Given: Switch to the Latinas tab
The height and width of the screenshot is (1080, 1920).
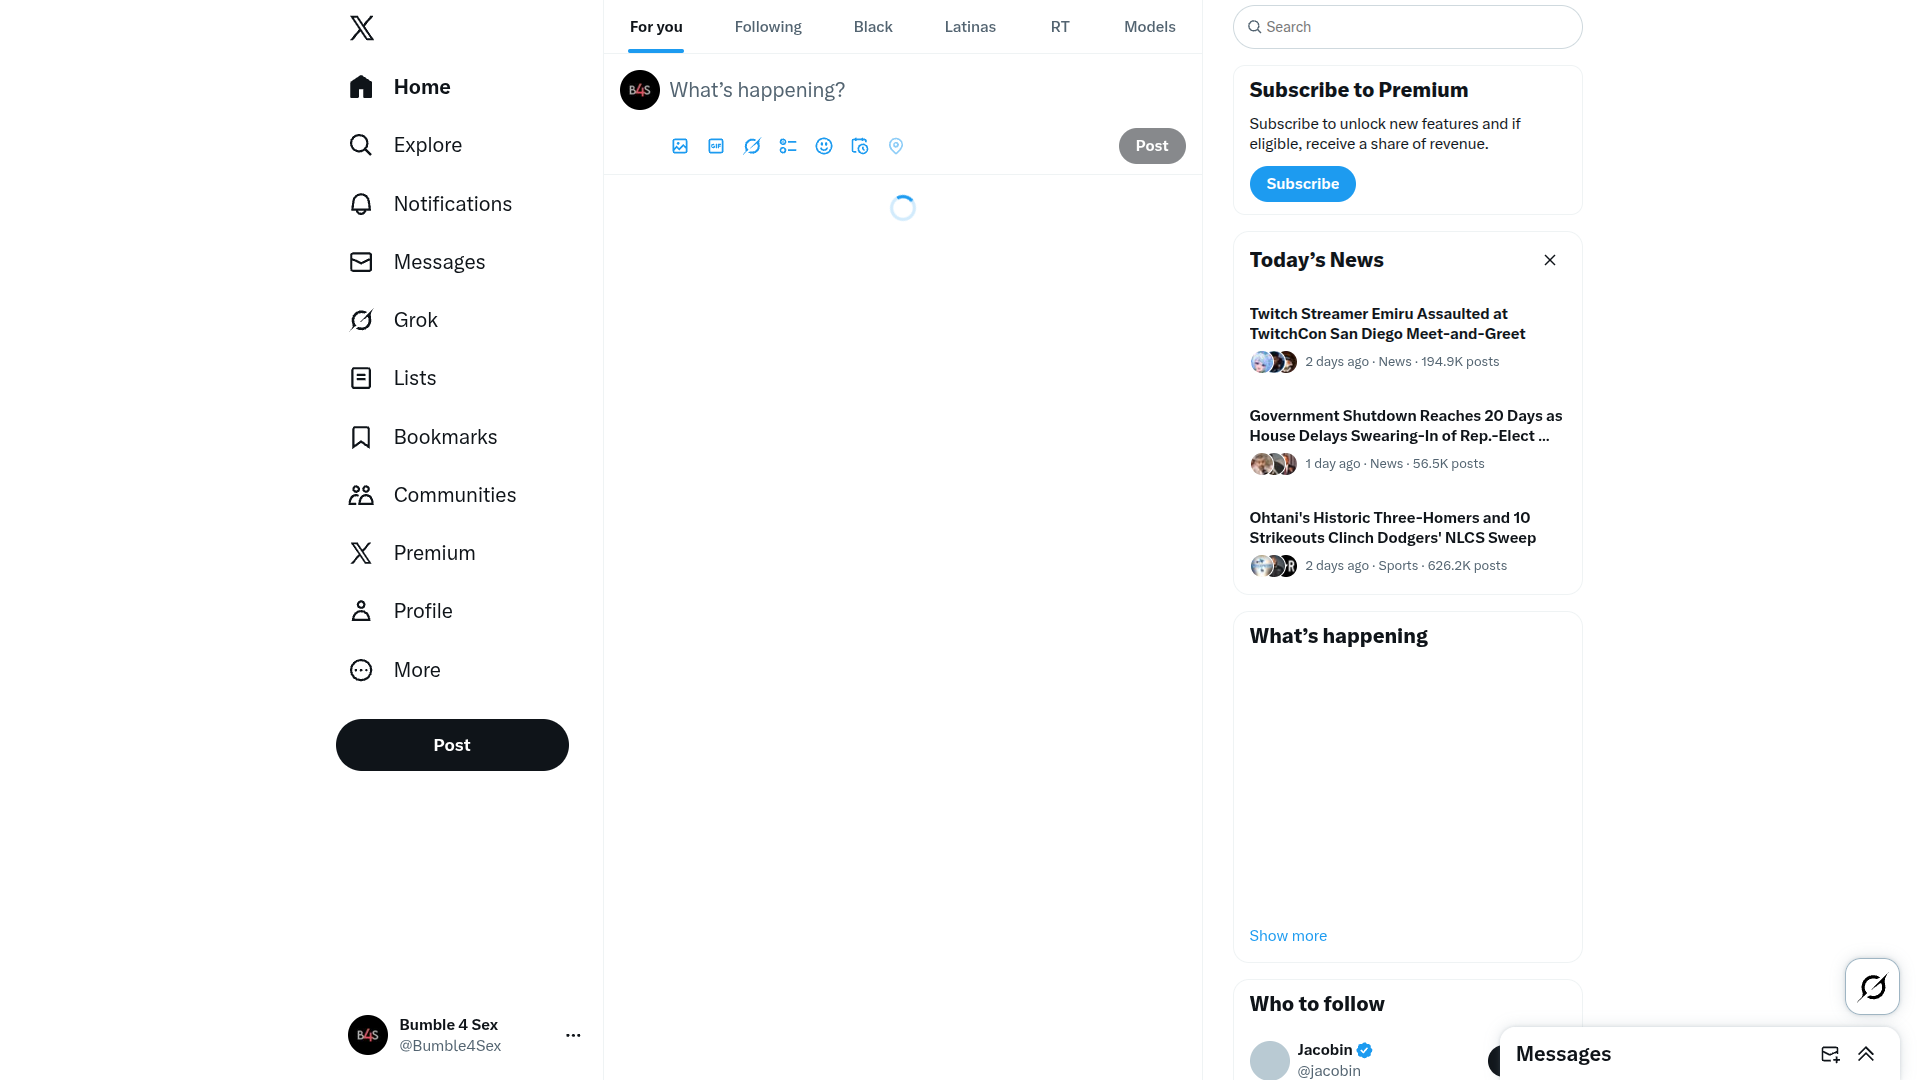Looking at the screenshot, I should point(970,27).
